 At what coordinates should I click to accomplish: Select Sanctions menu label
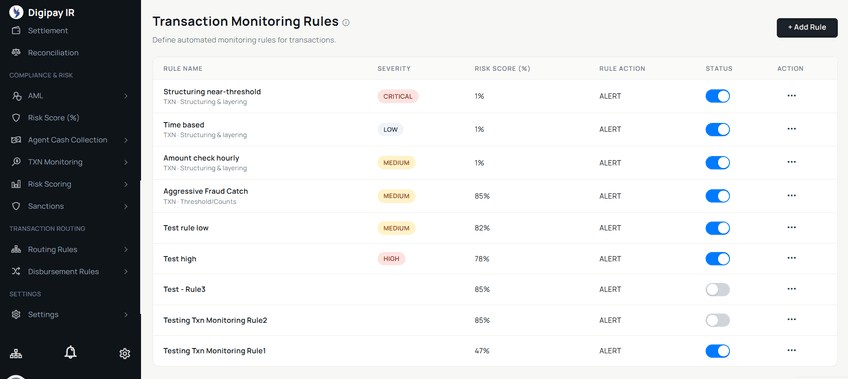46,207
